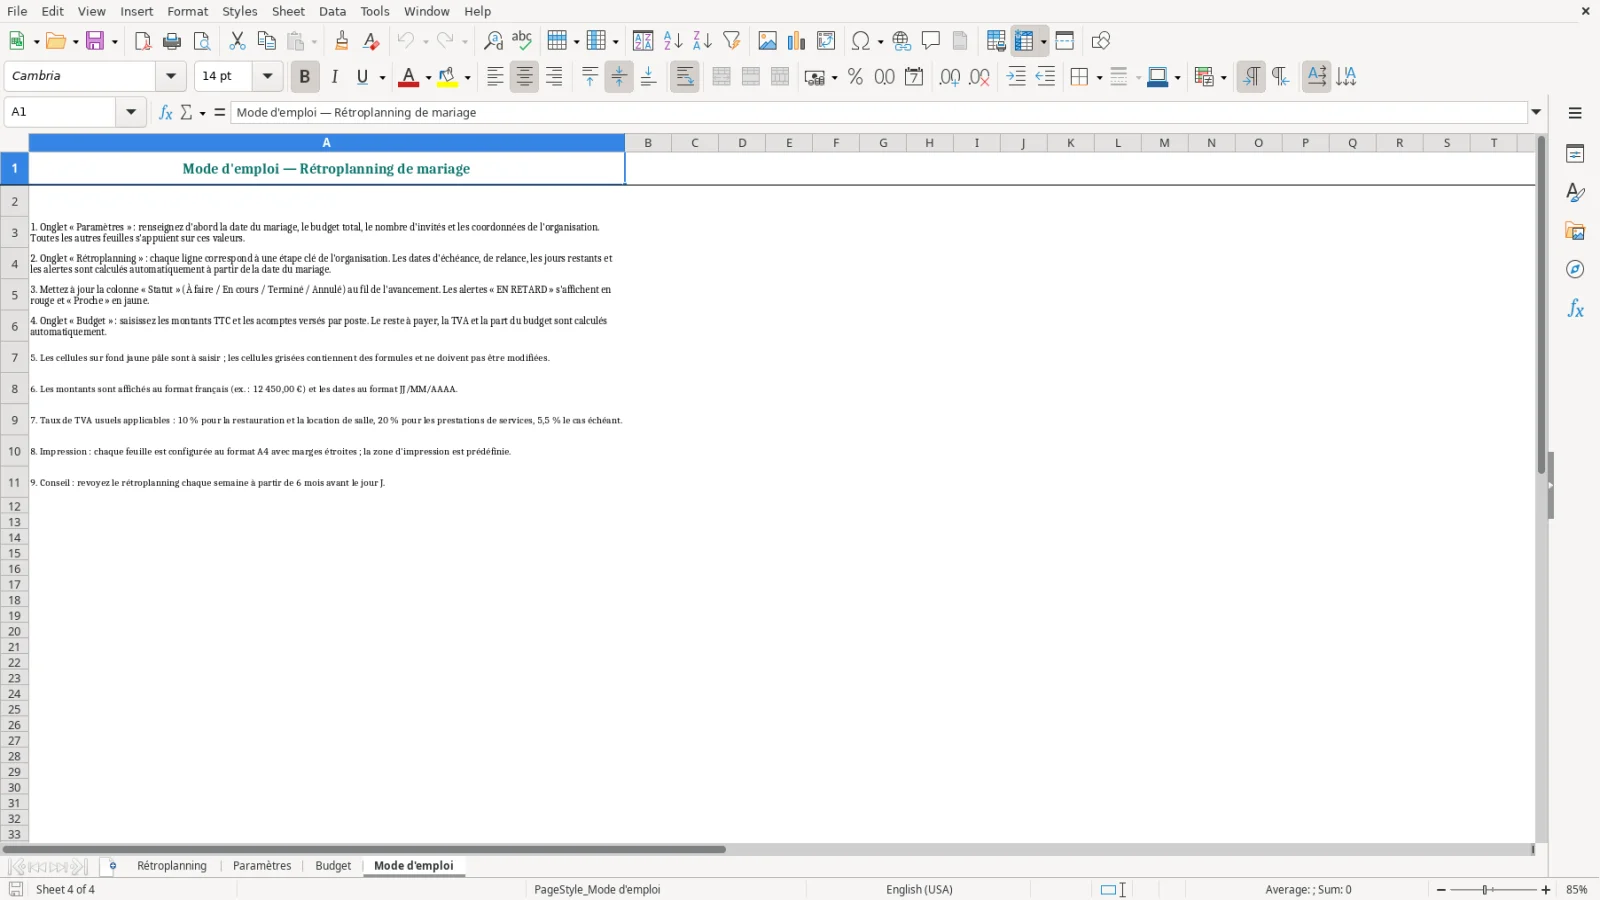Insert Image icon

coord(767,41)
